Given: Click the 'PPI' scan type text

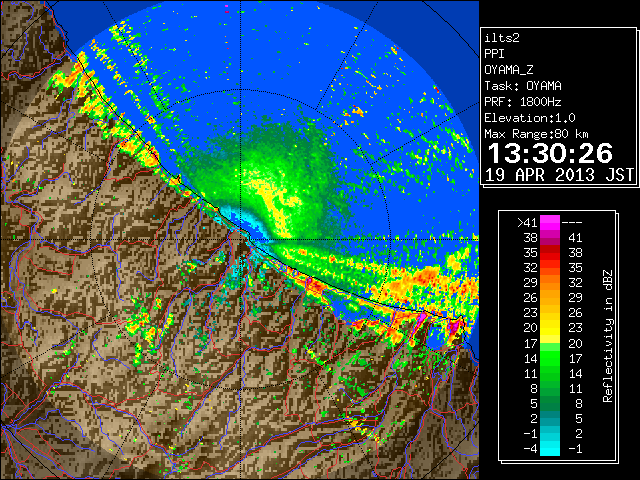Looking at the screenshot, I should point(494,54).
